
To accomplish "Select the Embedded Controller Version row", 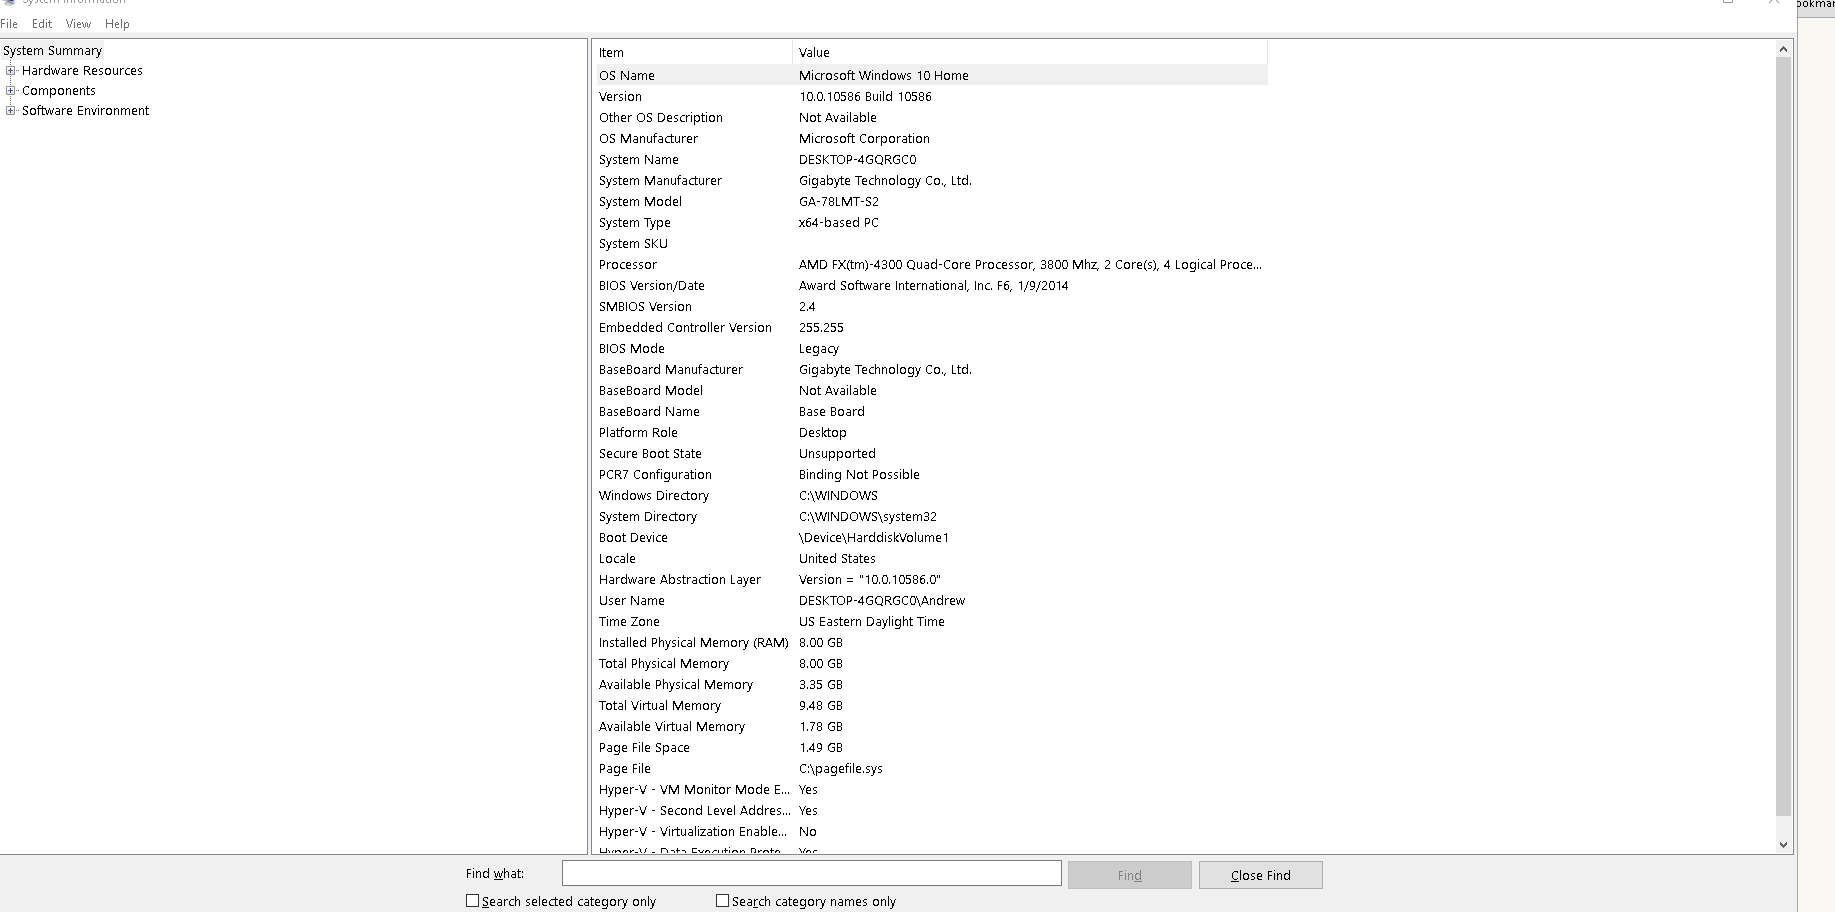I will 932,328.
